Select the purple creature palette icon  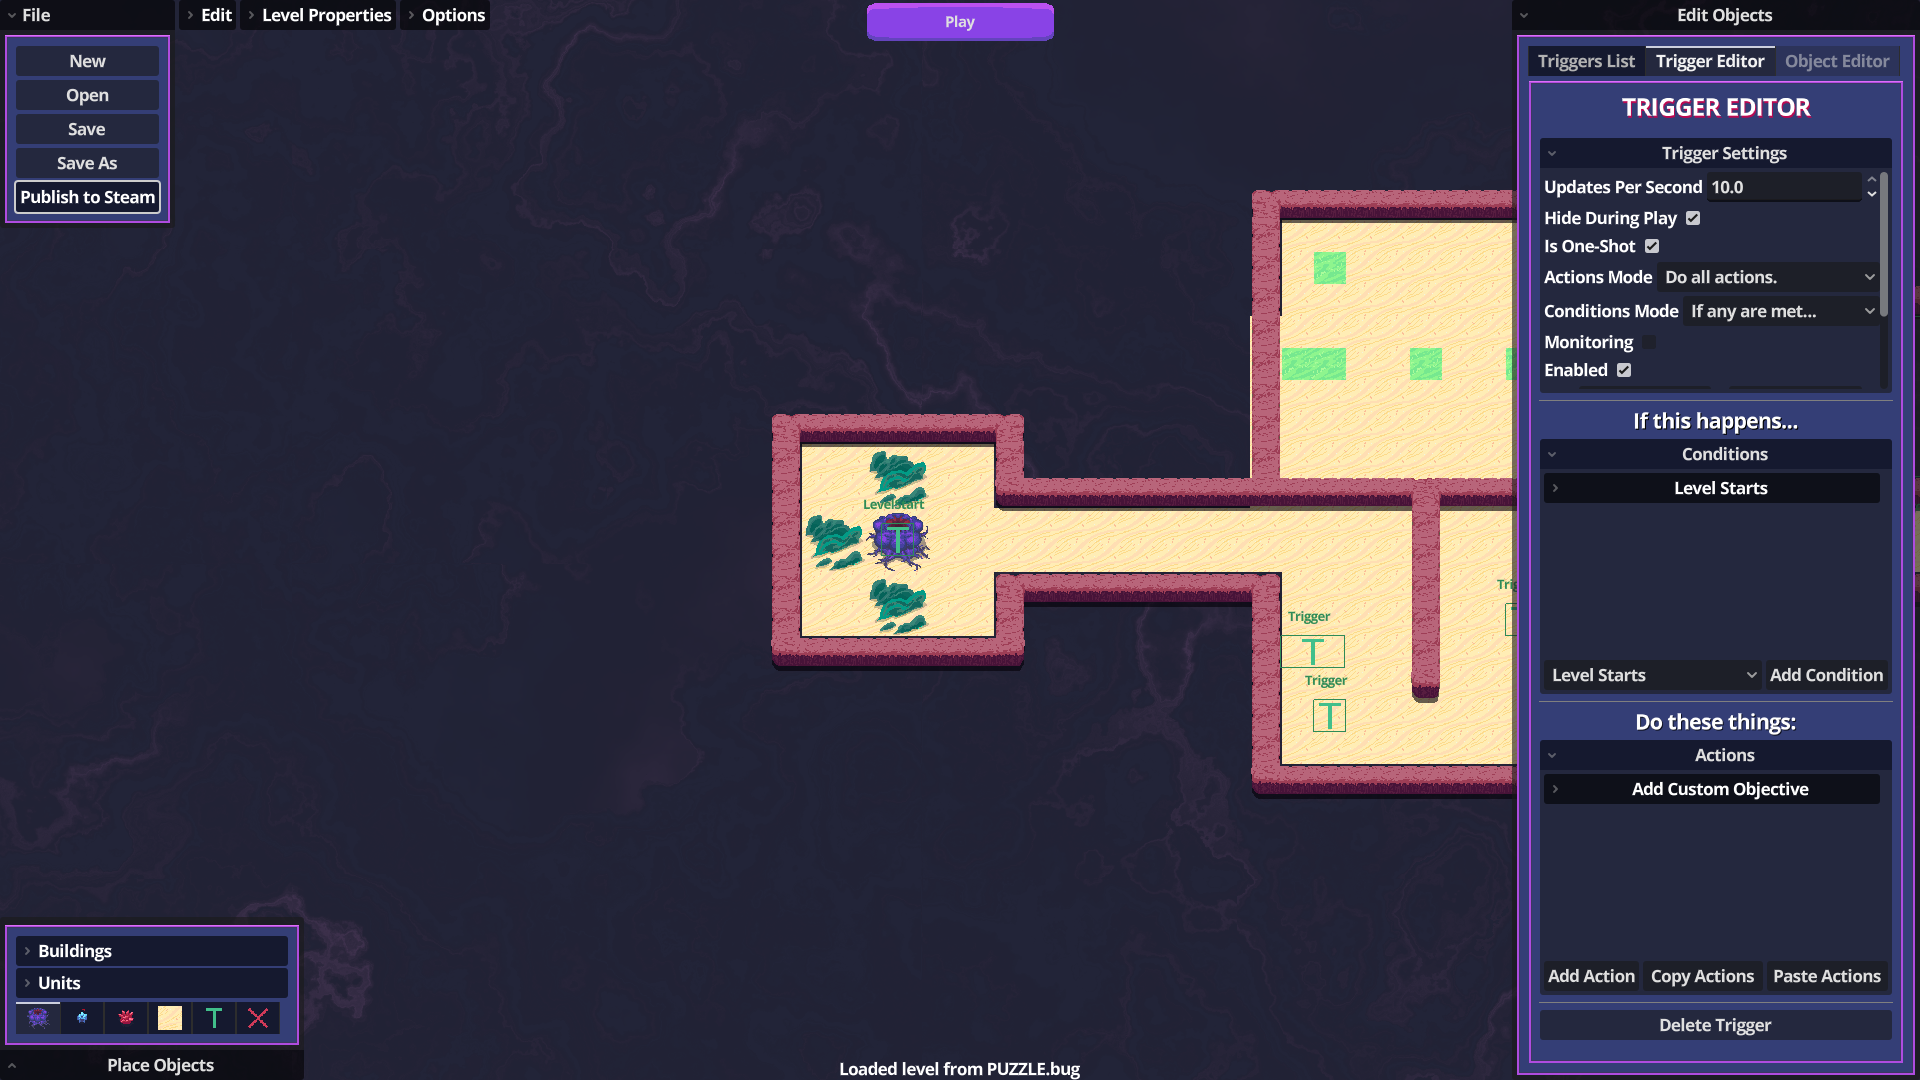pos(38,1018)
